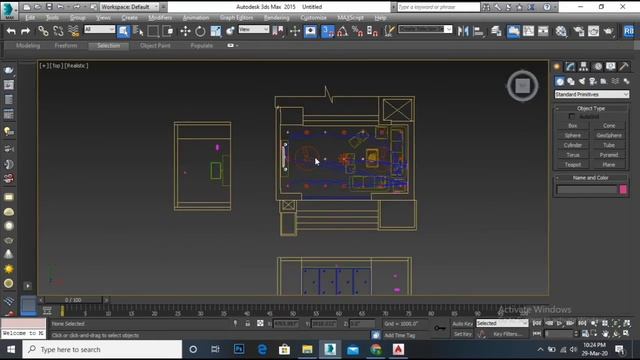Open the Workspace: Default dropdown

[129, 7]
